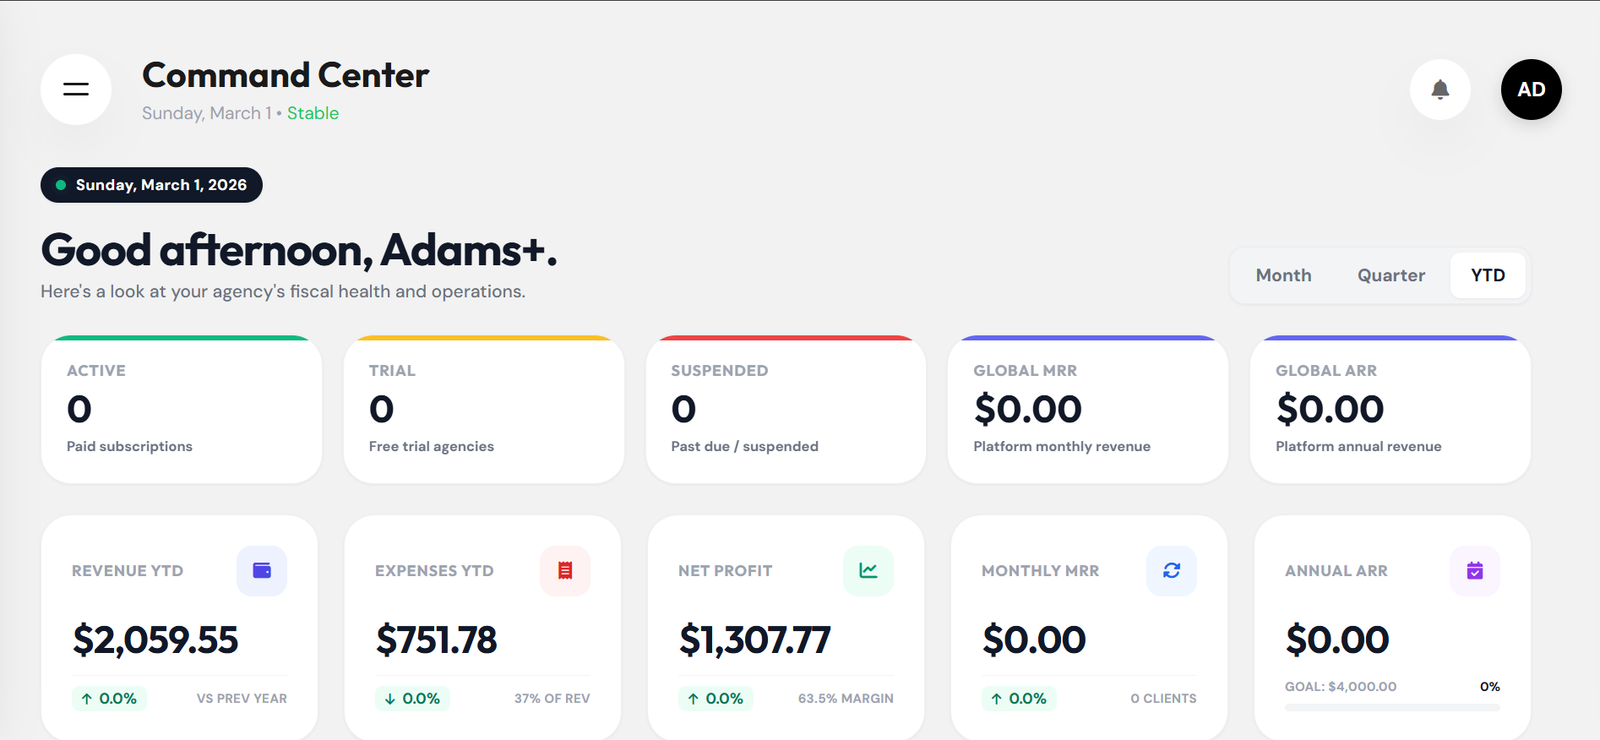Image resolution: width=1600 pixels, height=740 pixels.
Task: Click the green Stable status text
Action: 313,114
